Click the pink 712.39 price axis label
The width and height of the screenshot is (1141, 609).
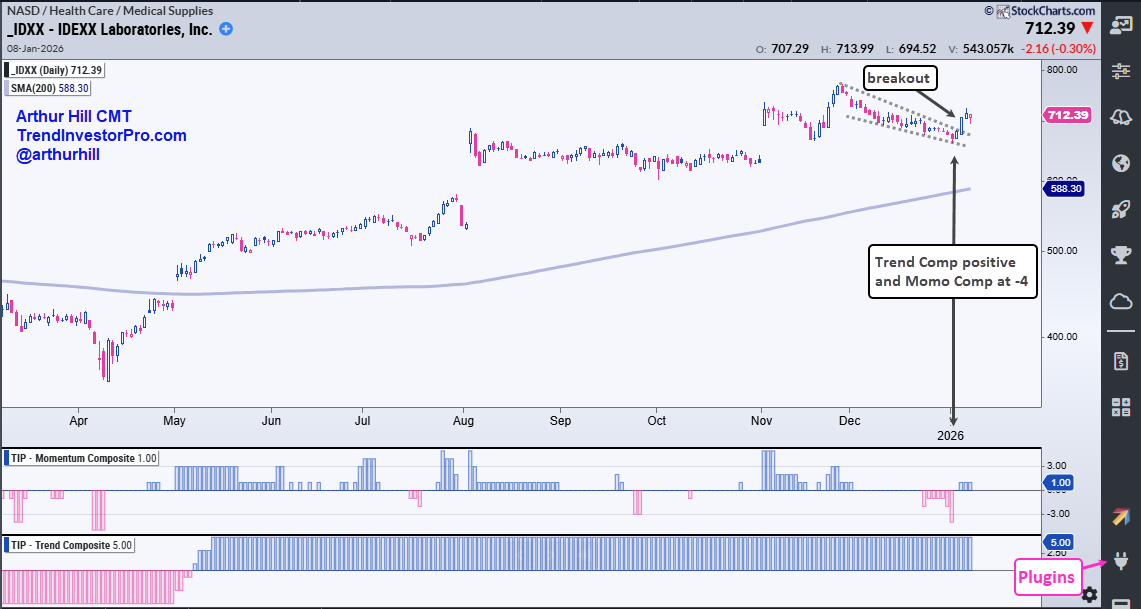[x=1064, y=115]
